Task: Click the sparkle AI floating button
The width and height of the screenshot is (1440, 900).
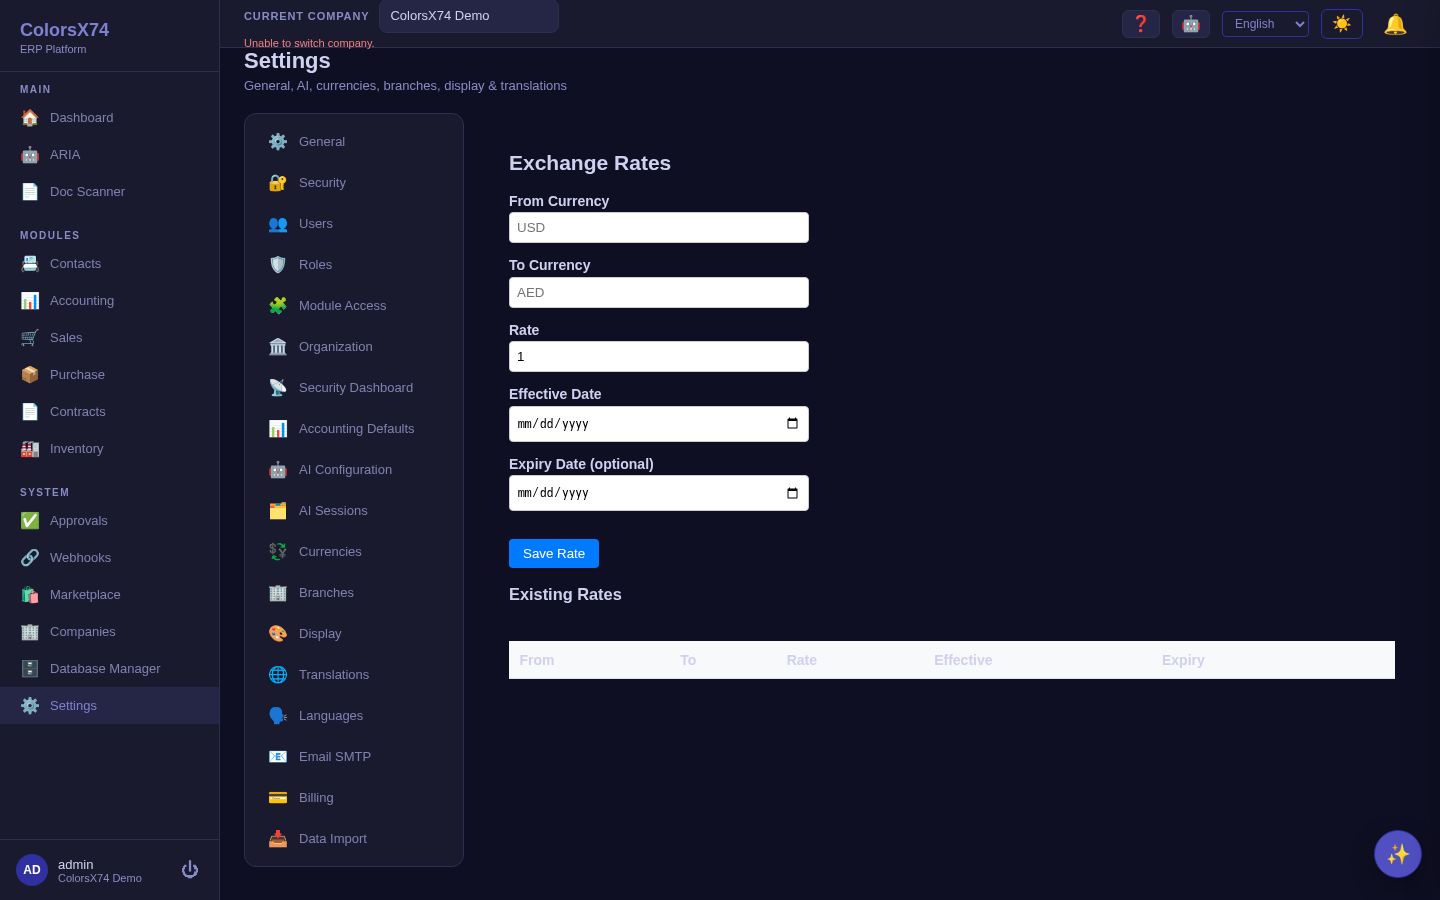Action: click(x=1398, y=854)
